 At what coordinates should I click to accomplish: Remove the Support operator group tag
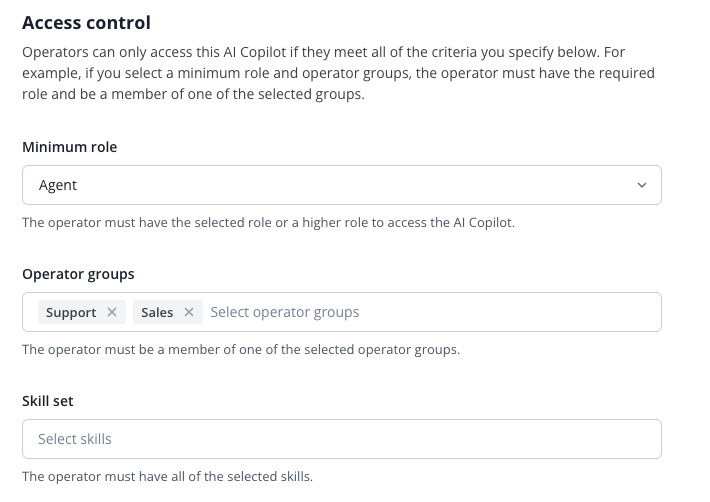[x=112, y=312]
